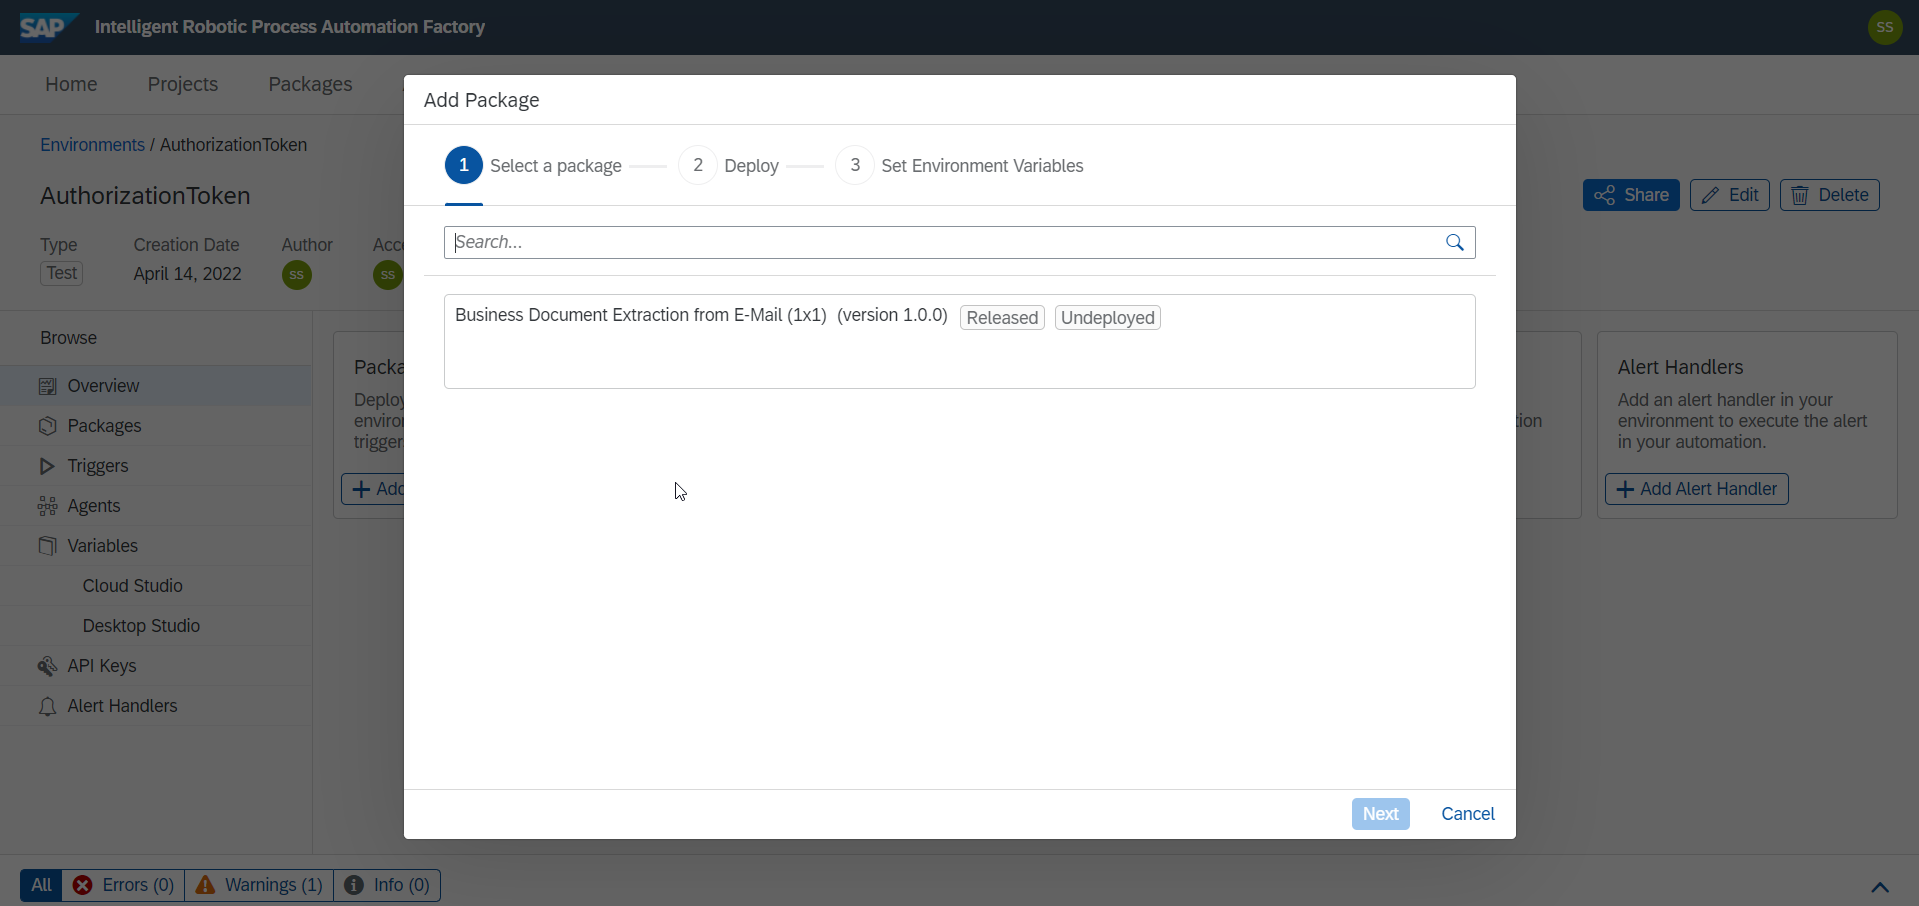
Task: Click the Overview sidebar icon
Action: 47,386
